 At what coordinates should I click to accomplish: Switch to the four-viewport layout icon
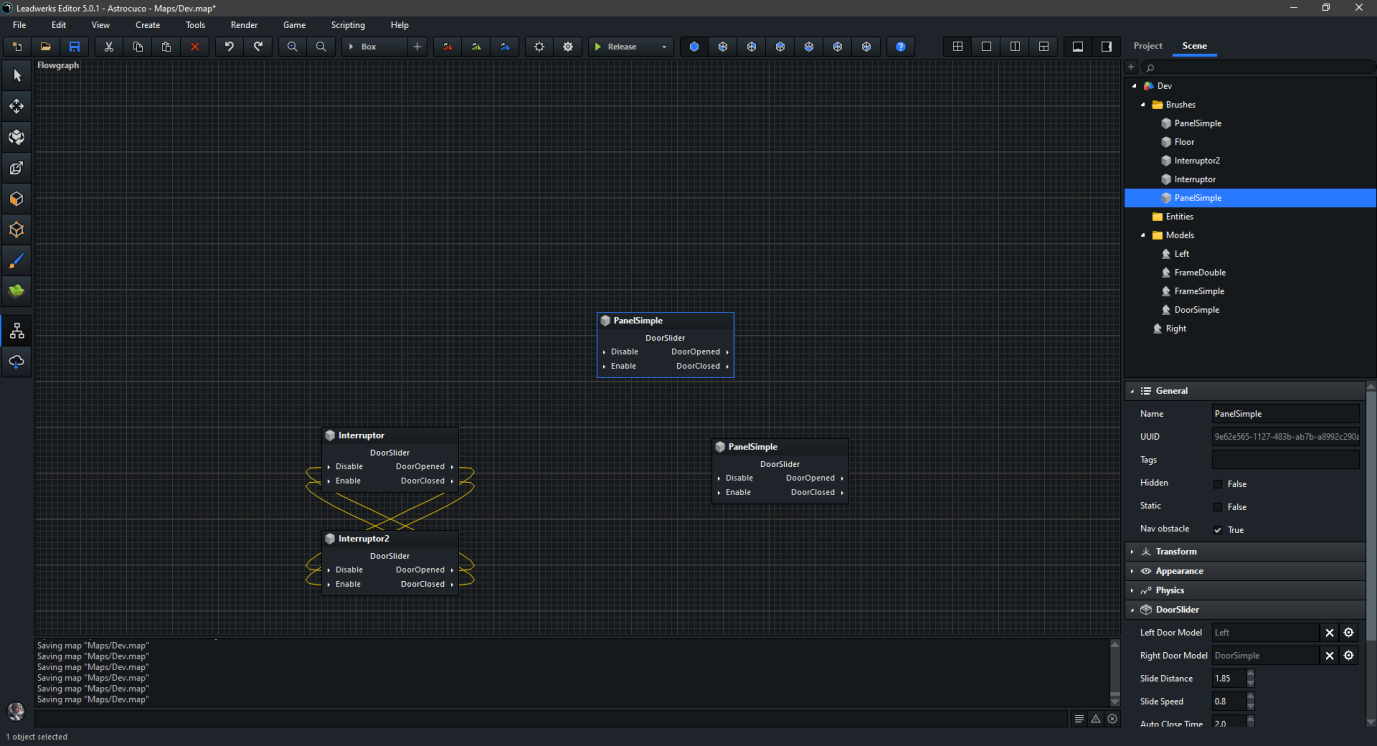(x=957, y=47)
